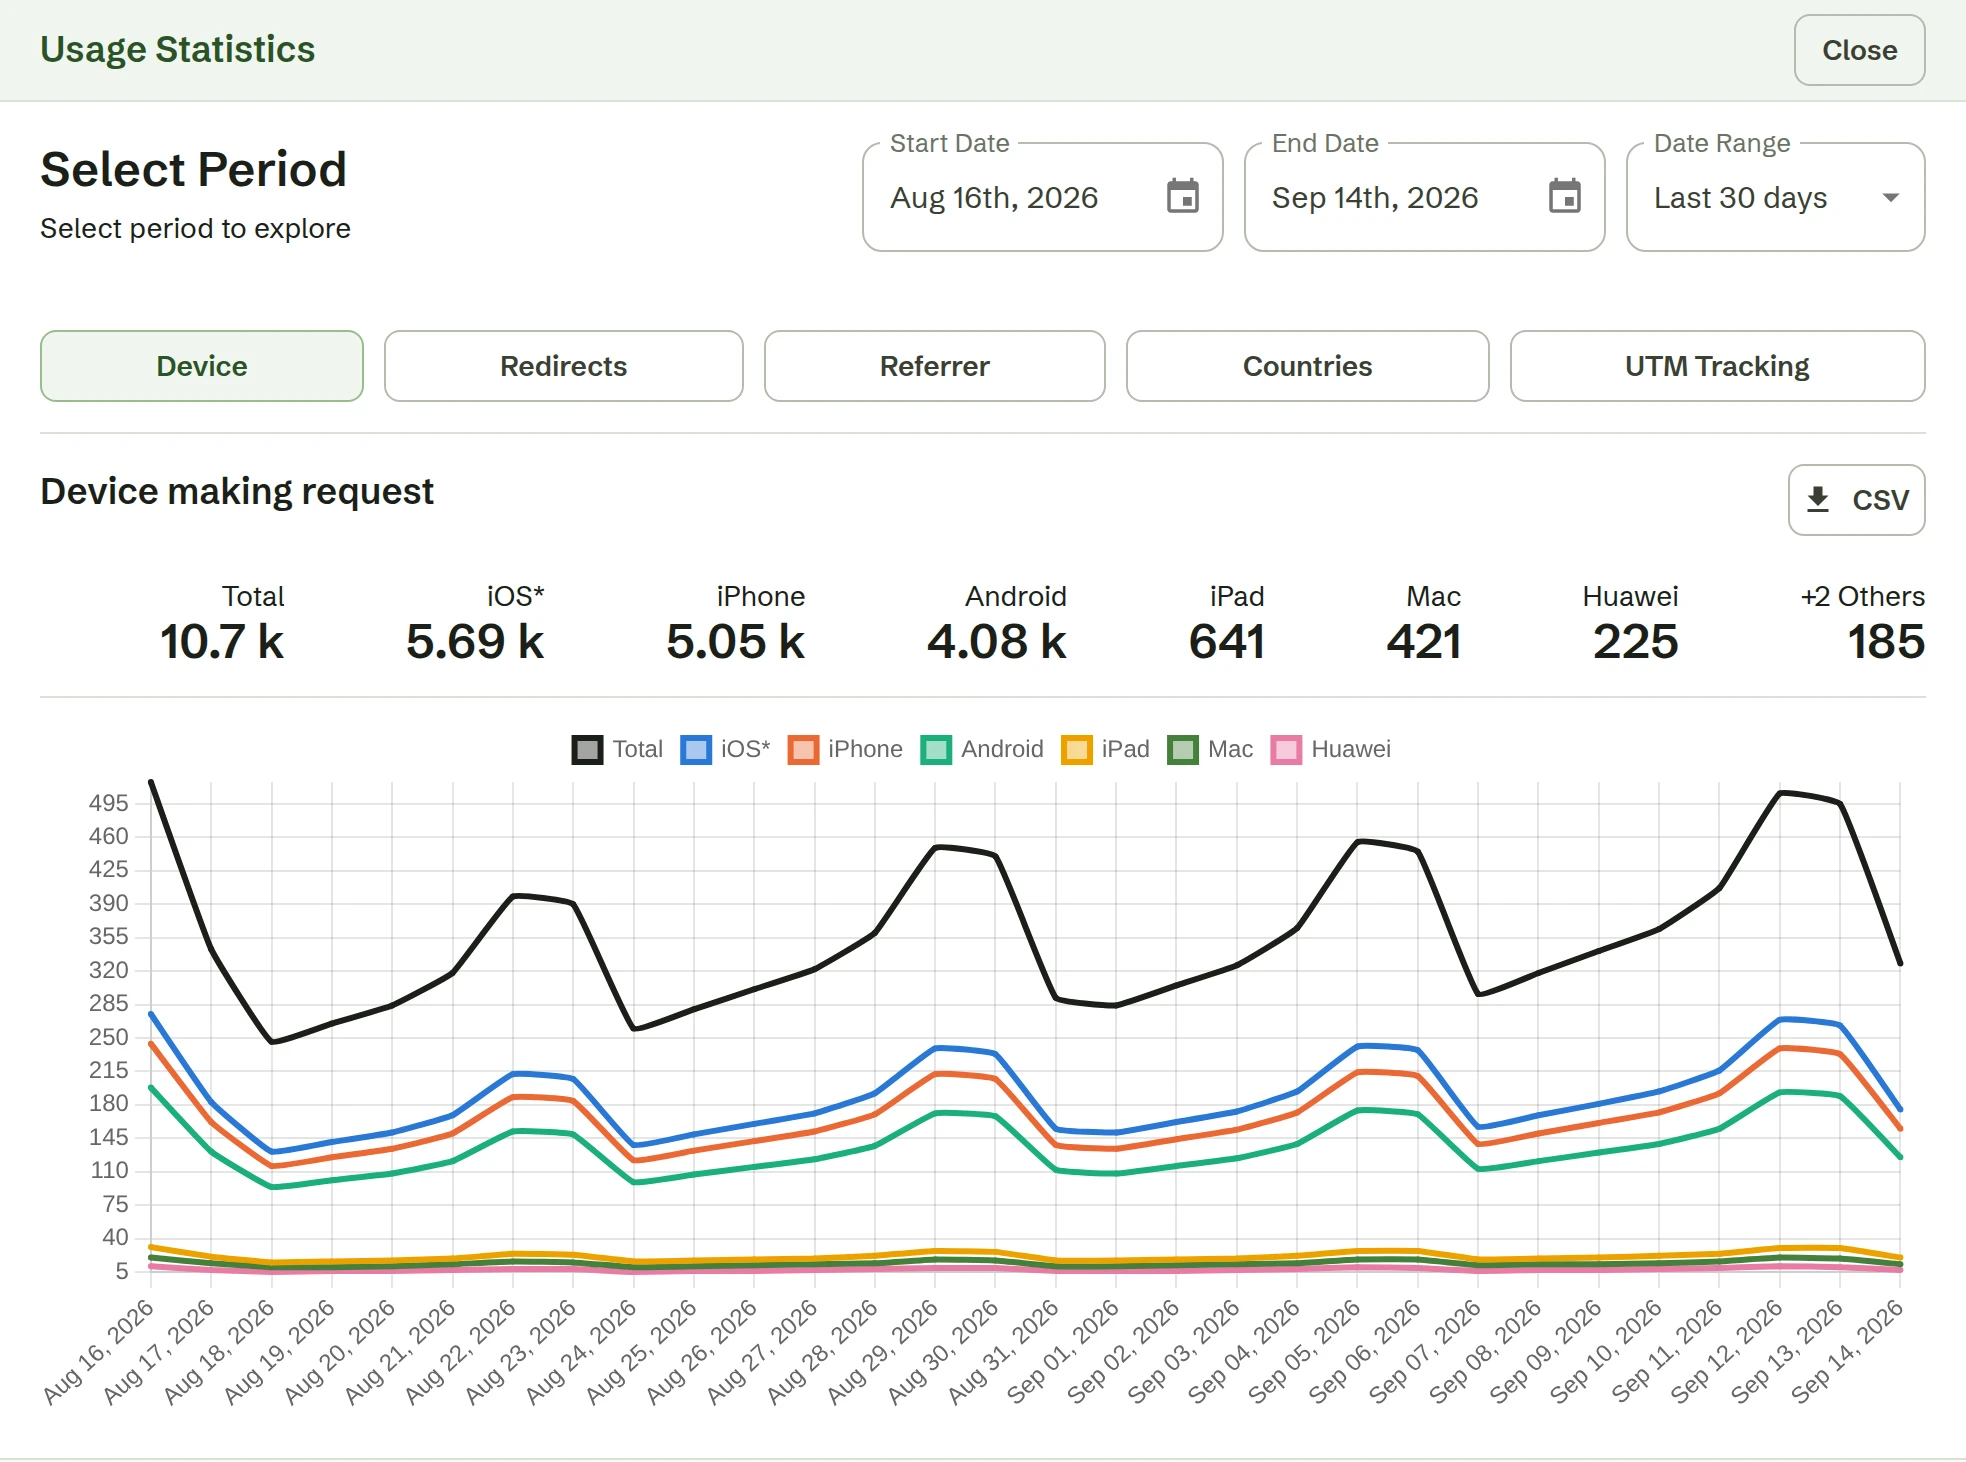Click the Total 10.7 k statistic
The image size is (1966, 1462).
[222, 624]
